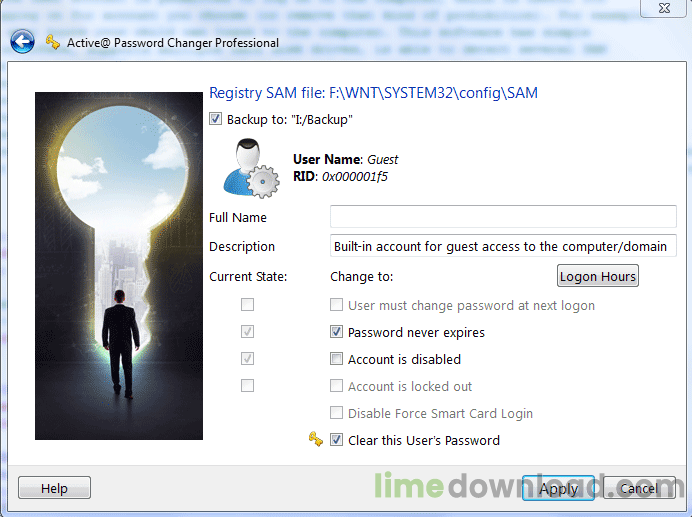This screenshot has width=692, height=517.
Task: Uncheck the Backup to I:/Backup checkbox
Action: (x=215, y=119)
